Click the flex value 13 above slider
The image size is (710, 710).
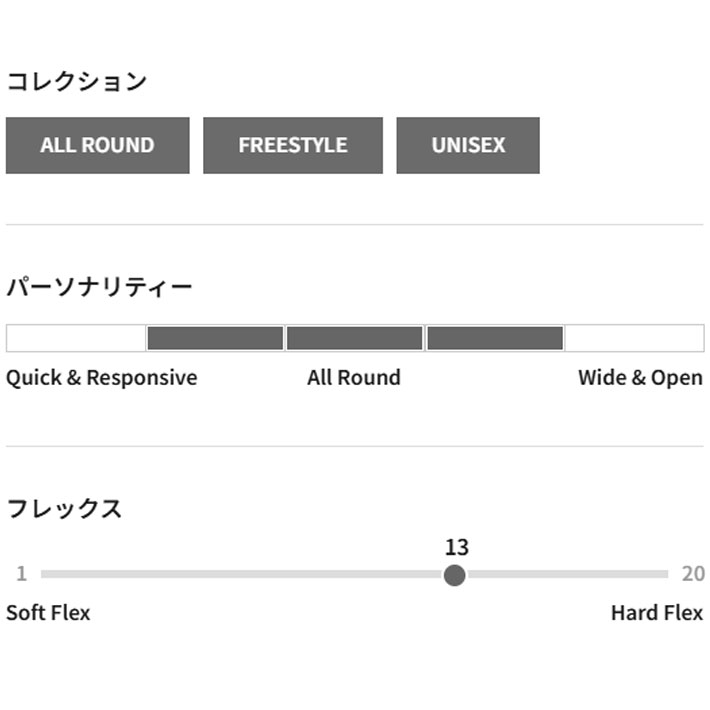[x=456, y=547]
